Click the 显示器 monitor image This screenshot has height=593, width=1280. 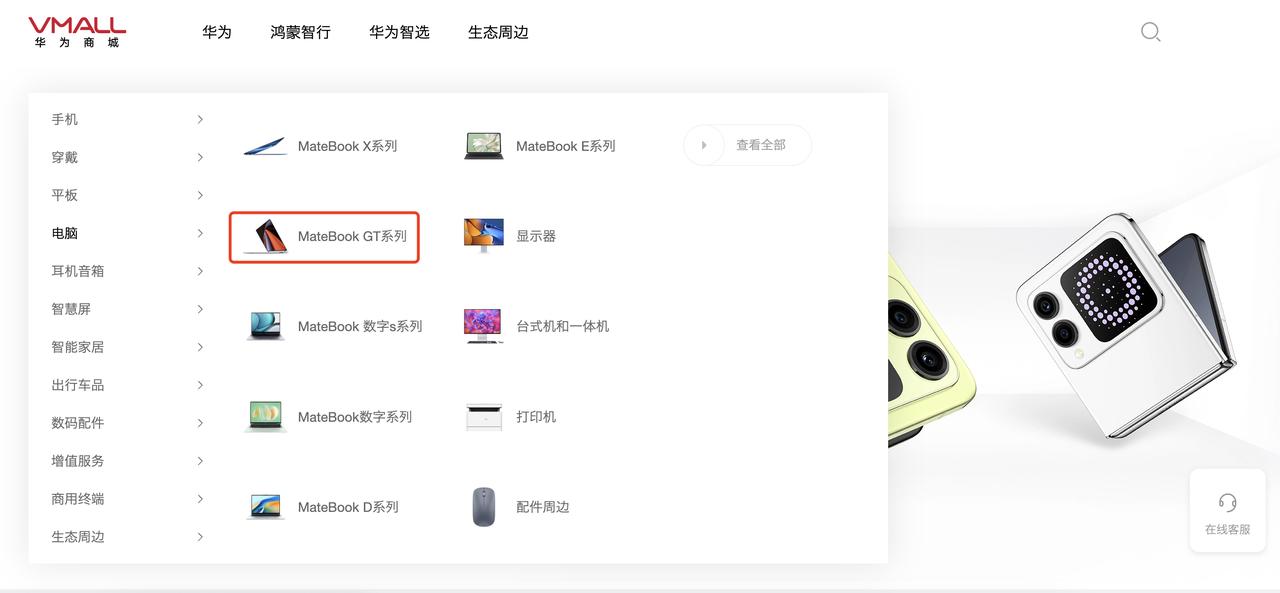(484, 236)
